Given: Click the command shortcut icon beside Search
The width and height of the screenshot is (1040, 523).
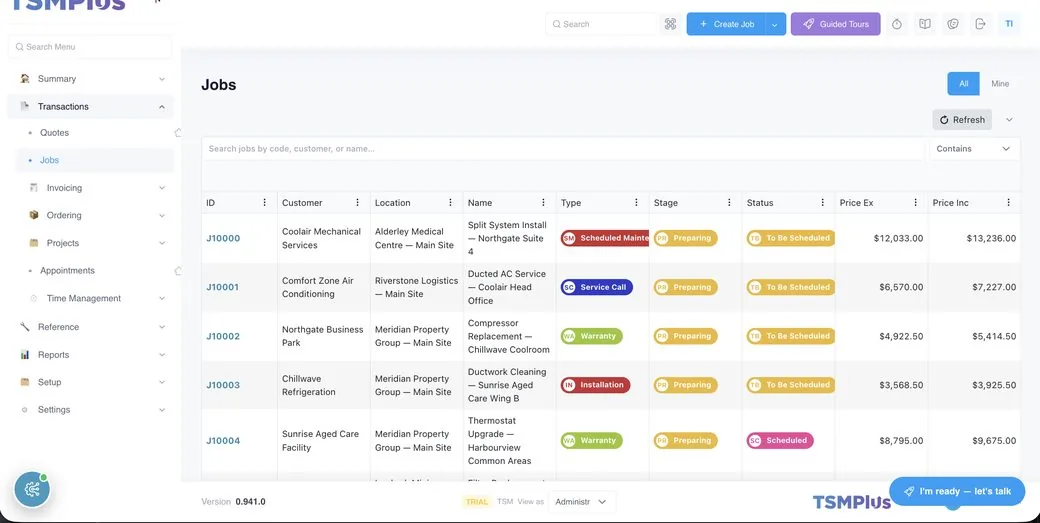Looking at the screenshot, I should click(x=670, y=24).
